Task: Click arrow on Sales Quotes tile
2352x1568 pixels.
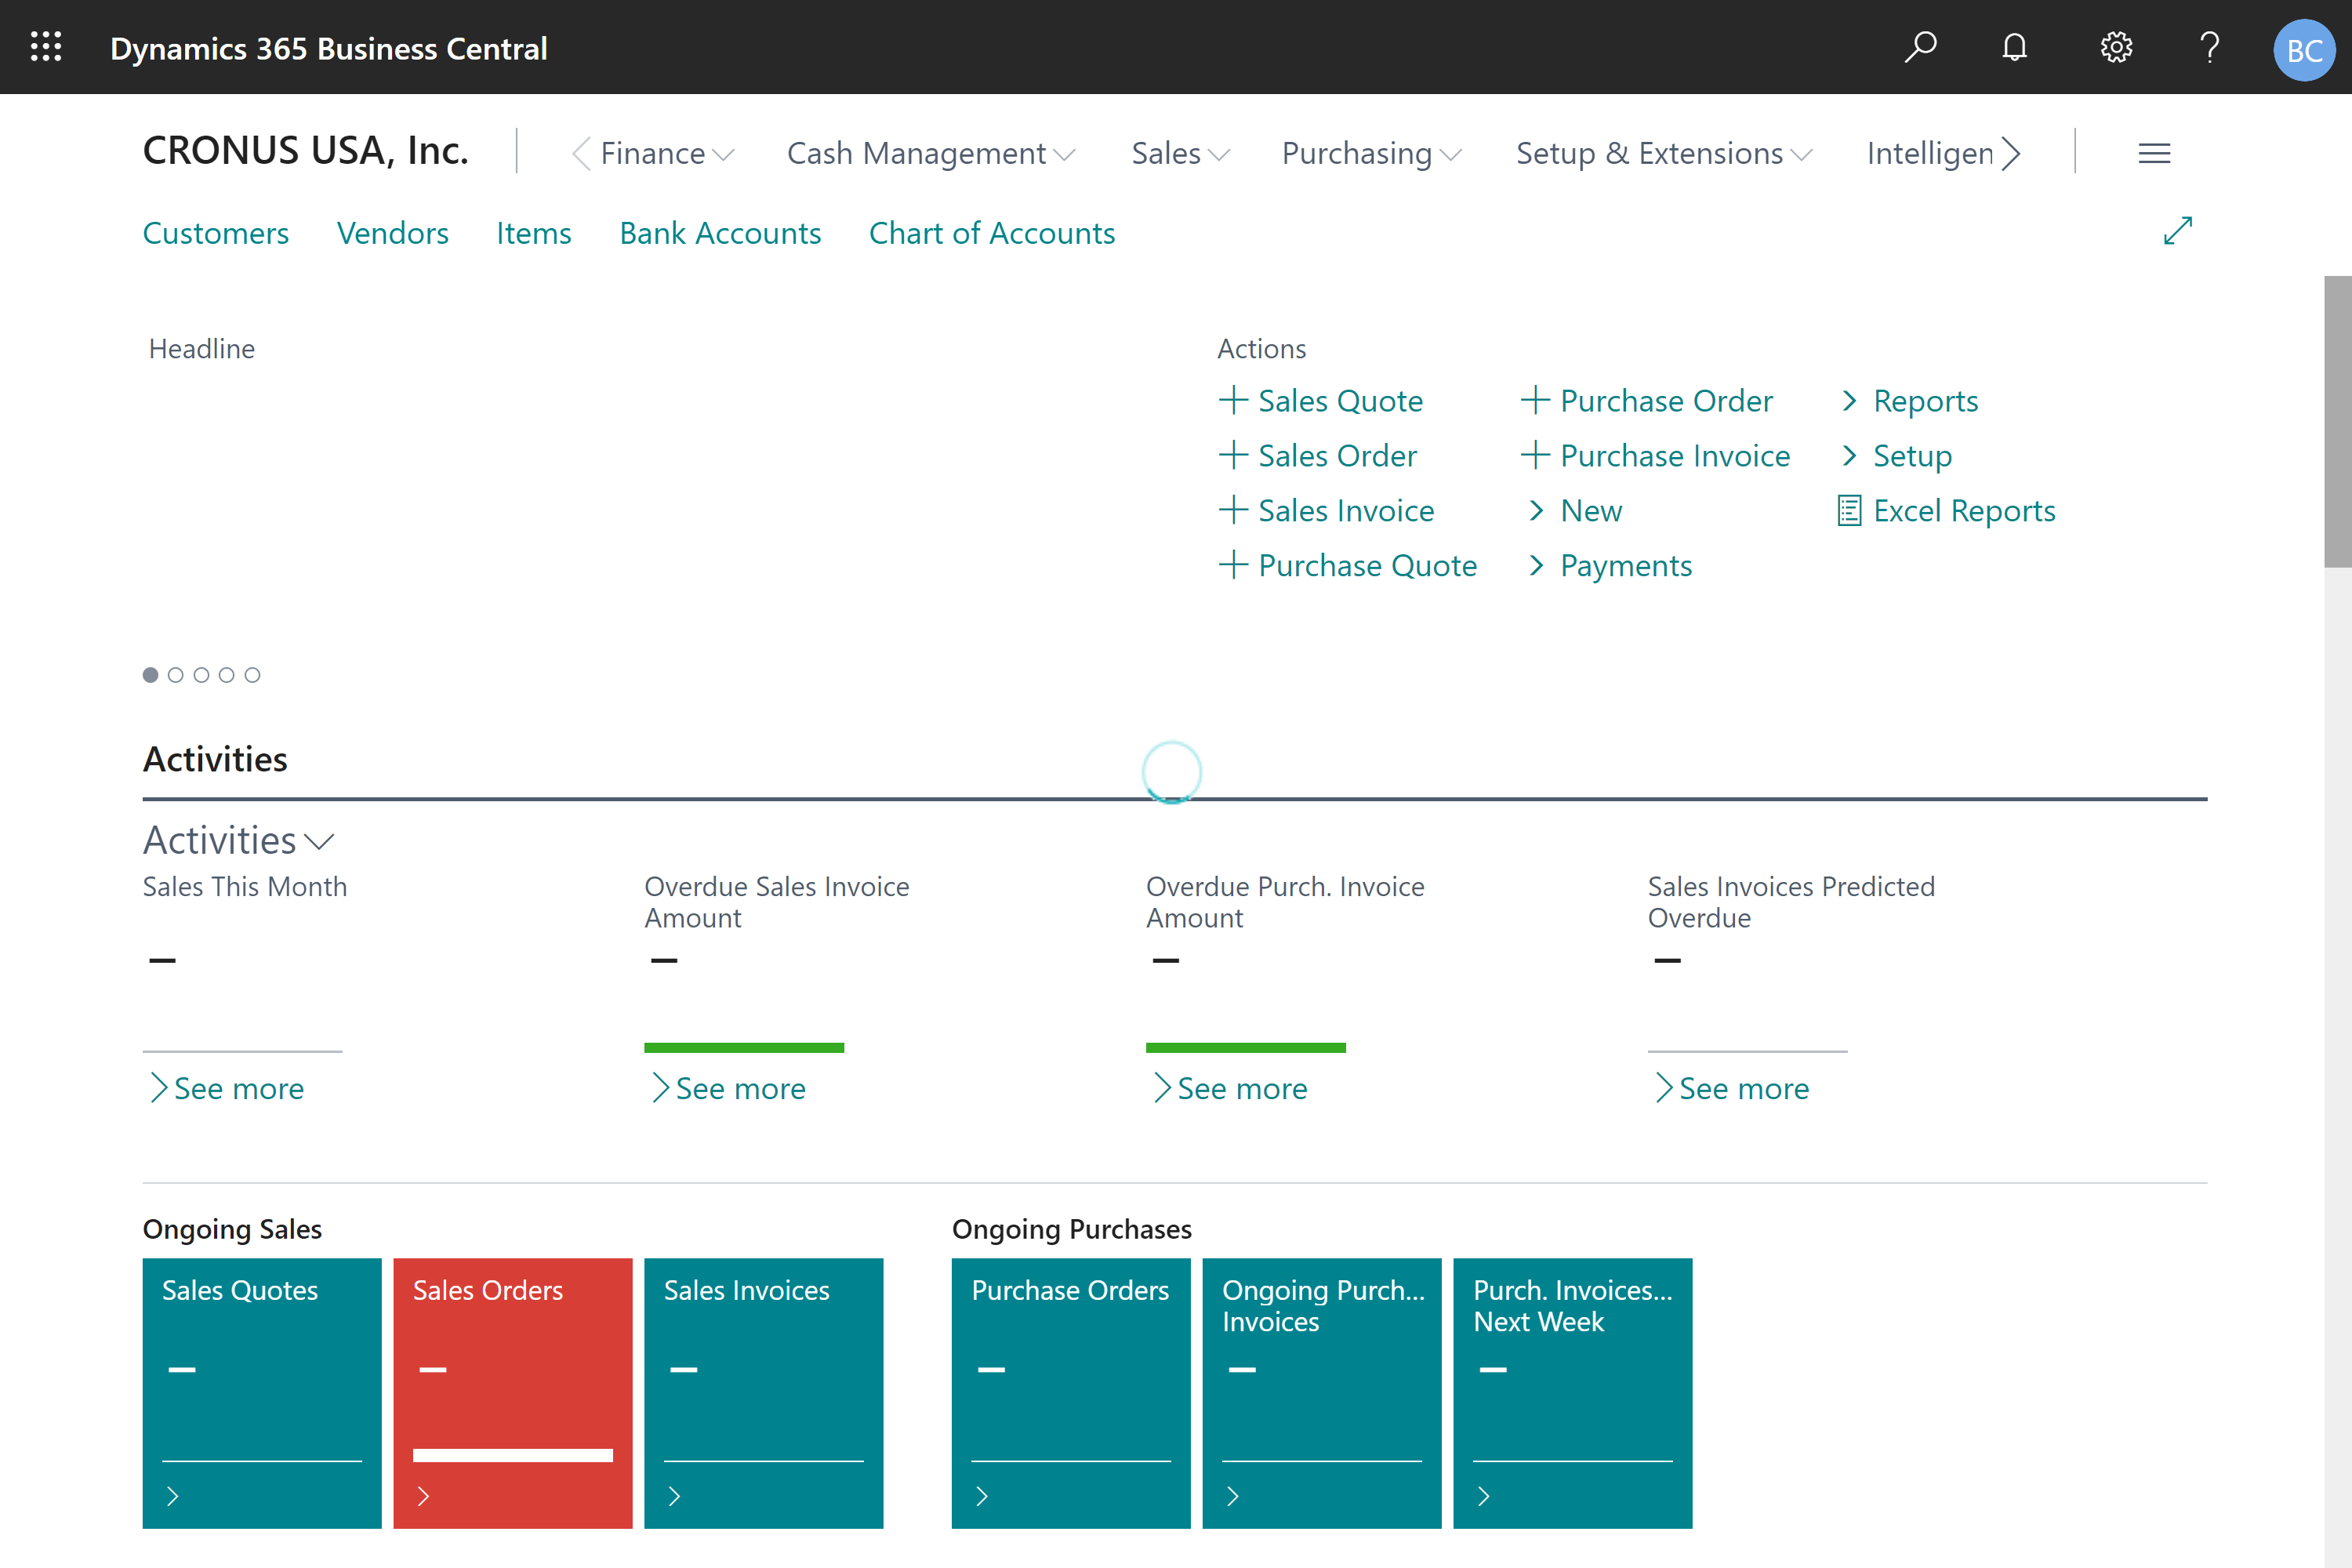Action: (173, 1496)
